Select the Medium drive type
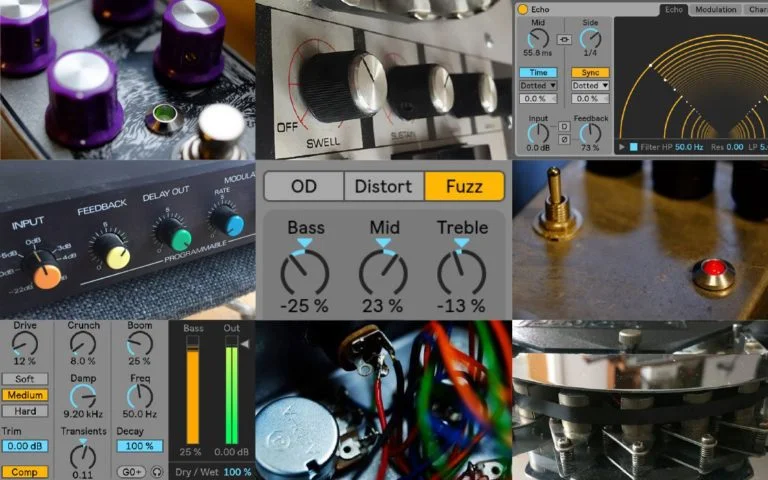The image size is (768, 480). (24, 395)
